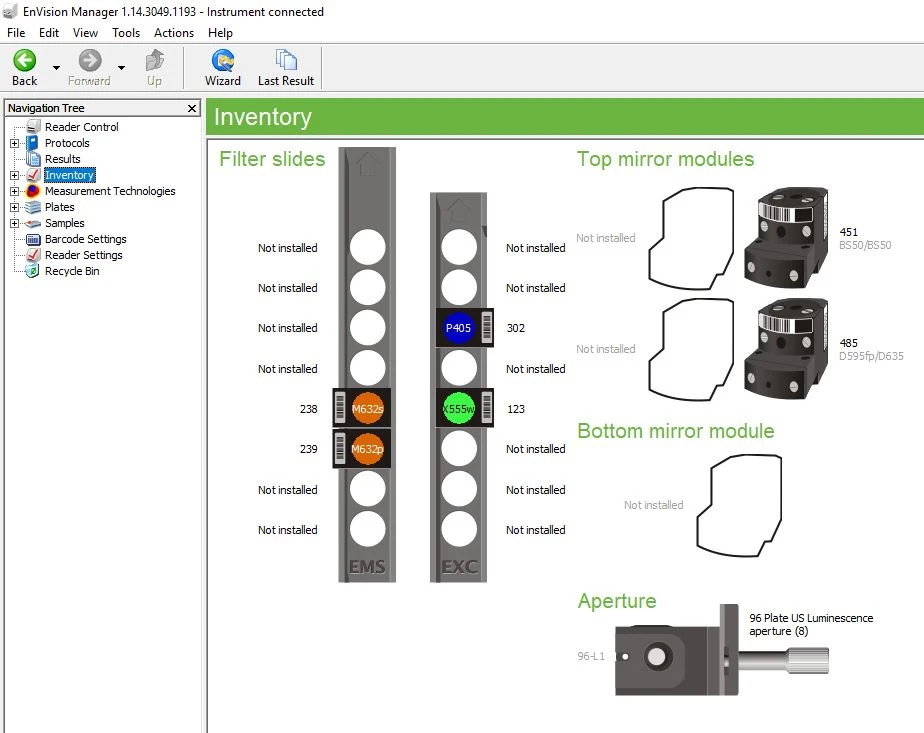
Task: Select Reader Control in navigation tree
Action: pyautogui.click(x=81, y=127)
